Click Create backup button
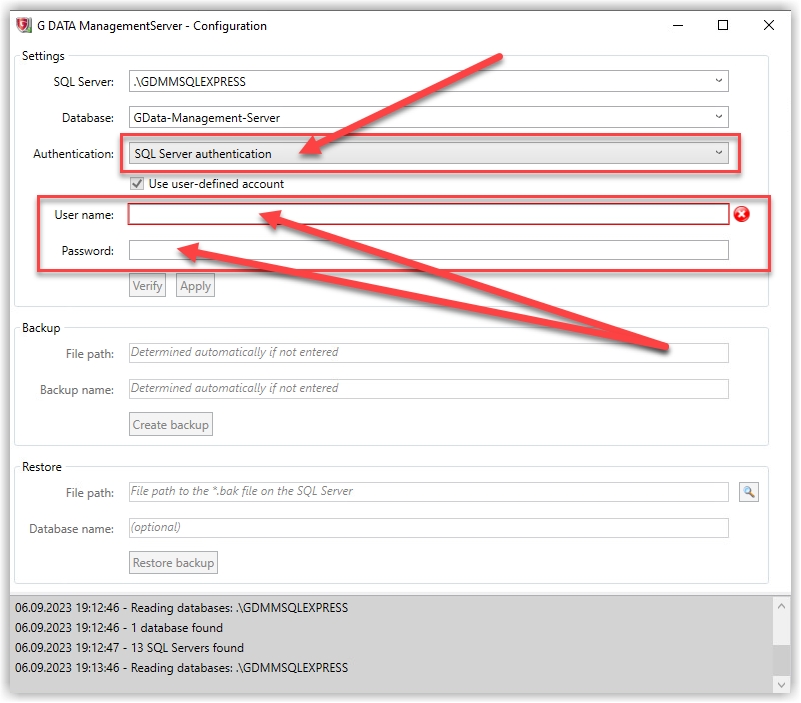801x703 pixels. [x=171, y=425]
